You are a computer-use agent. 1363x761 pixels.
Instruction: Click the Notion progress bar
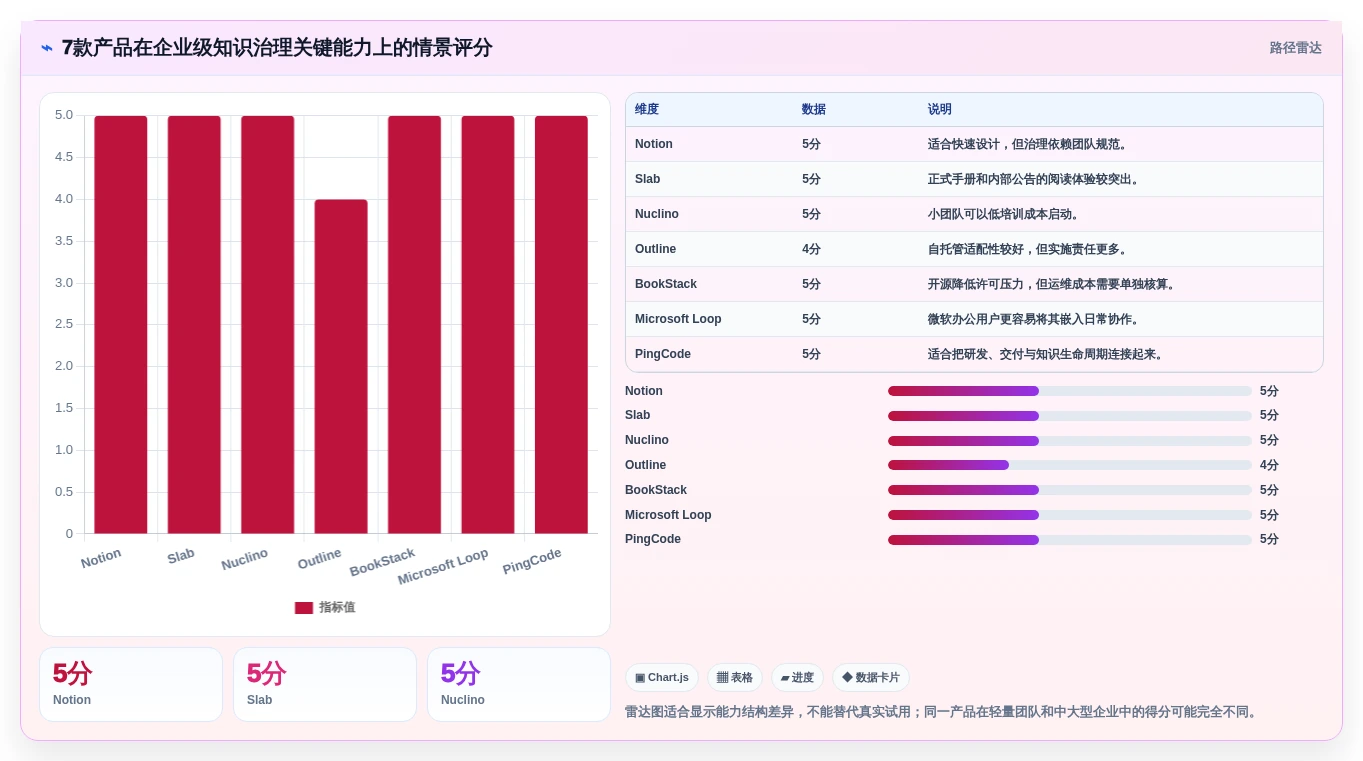pyautogui.click(x=1070, y=391)
